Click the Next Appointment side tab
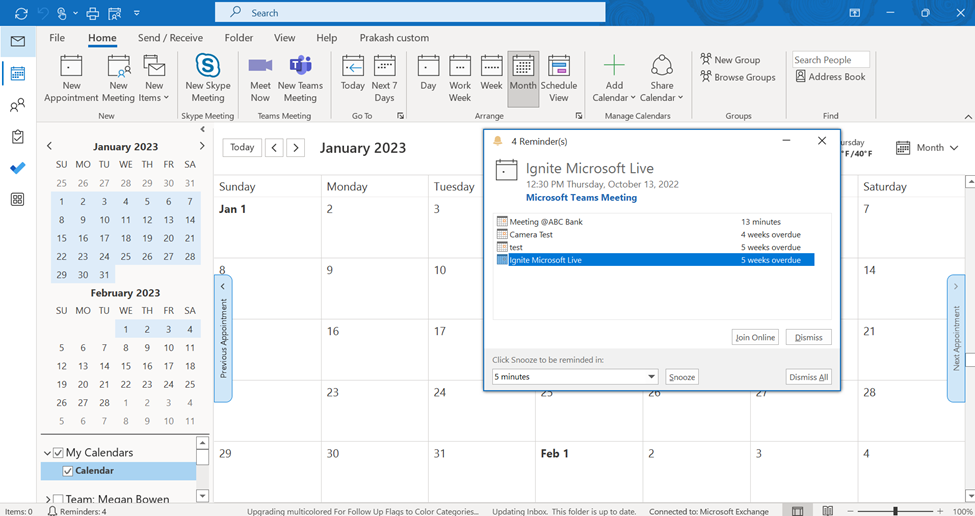975x516 pixels. [956, 339]
